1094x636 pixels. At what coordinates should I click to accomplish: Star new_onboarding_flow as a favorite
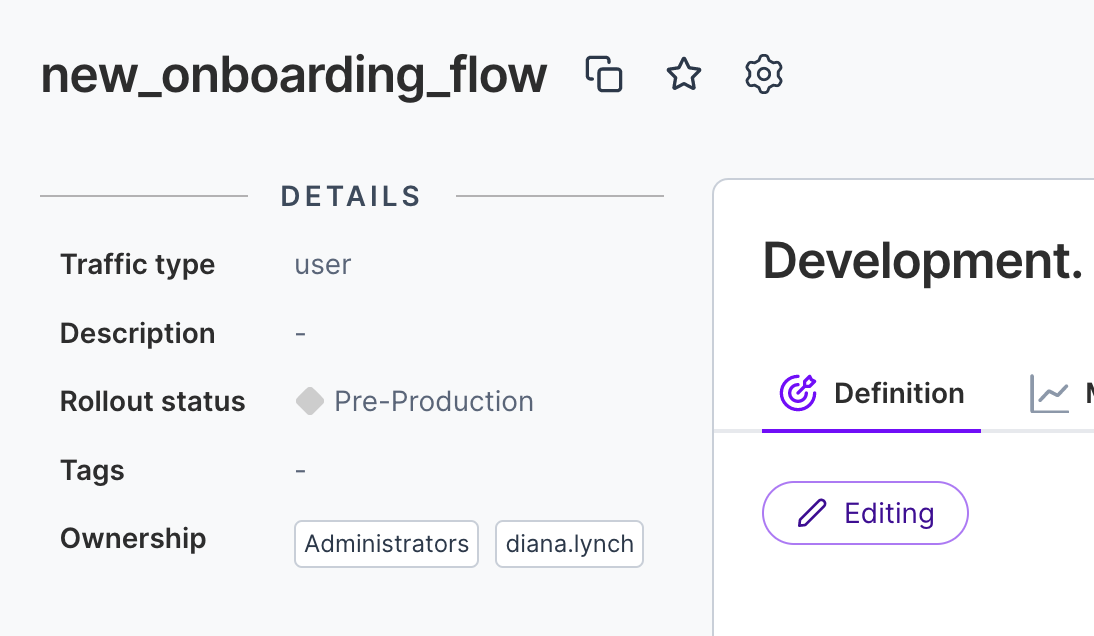coord(684,75)
